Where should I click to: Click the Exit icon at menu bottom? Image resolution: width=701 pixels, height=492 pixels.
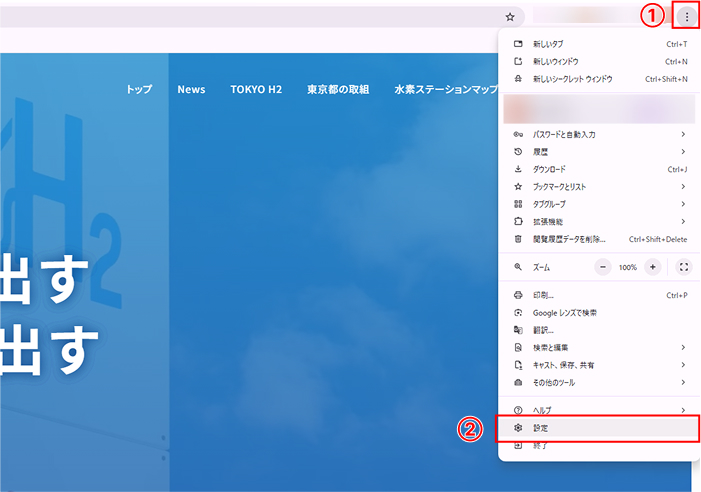pos(518,446)
